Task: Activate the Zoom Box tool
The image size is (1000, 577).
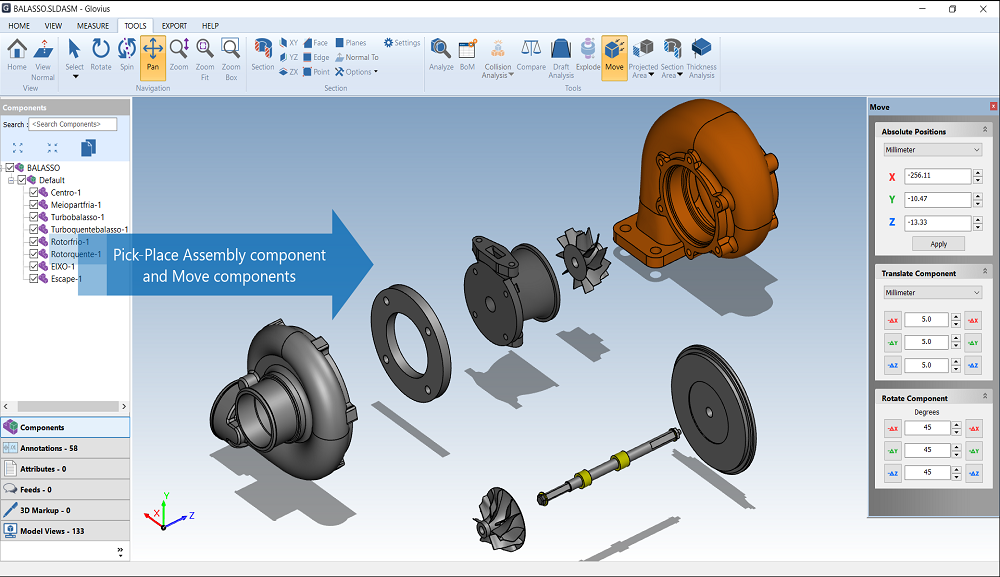Action: pos(231,49)
